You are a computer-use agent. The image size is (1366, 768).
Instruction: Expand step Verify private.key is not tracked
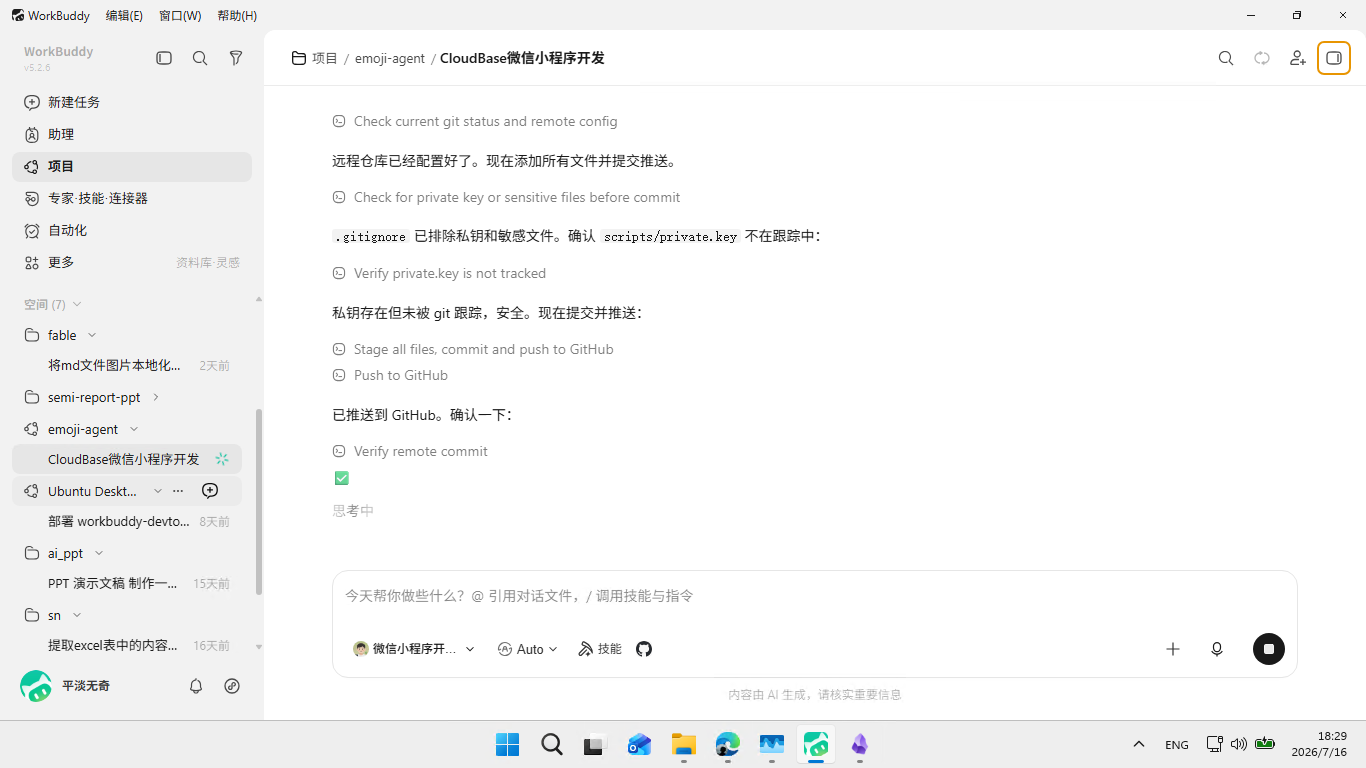click(439, 273)
